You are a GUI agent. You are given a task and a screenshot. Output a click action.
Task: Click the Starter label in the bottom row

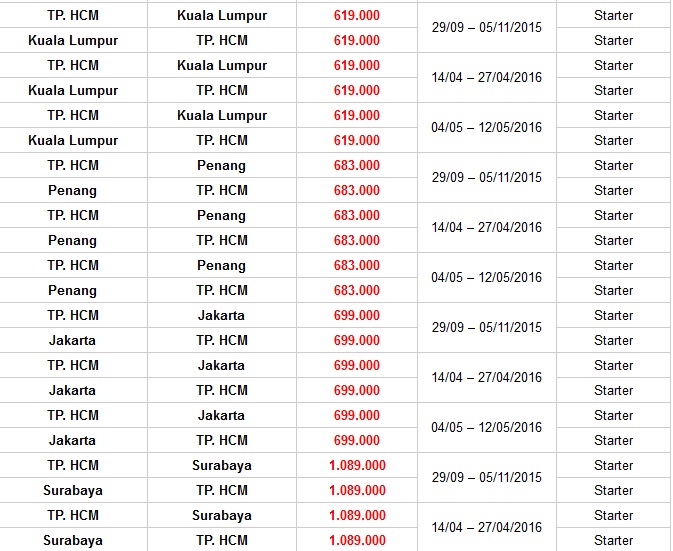614,540
